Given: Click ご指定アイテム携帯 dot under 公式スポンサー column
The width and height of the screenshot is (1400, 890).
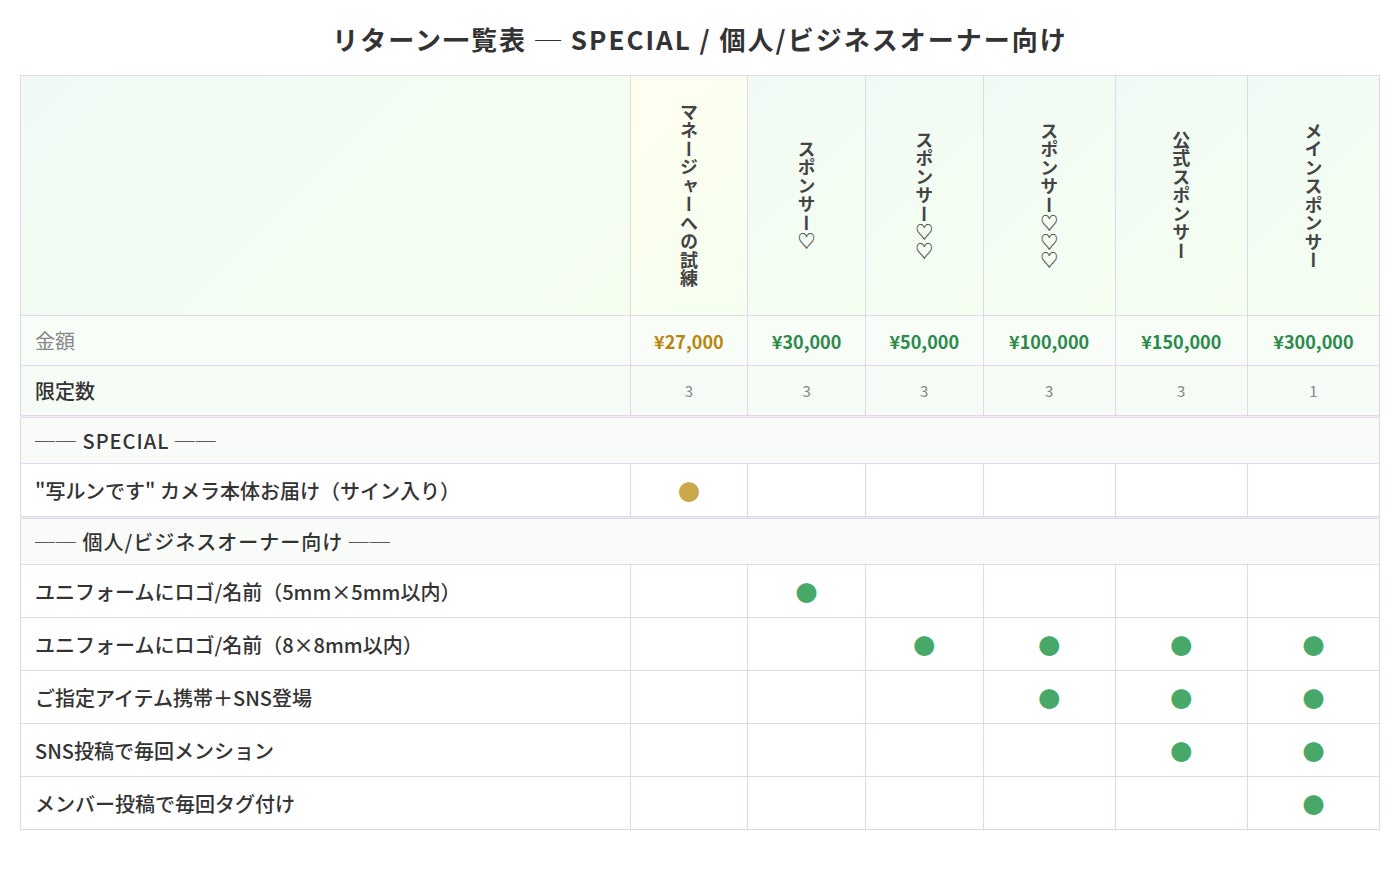Looking at the screenshot, I should click(1181, 699).
